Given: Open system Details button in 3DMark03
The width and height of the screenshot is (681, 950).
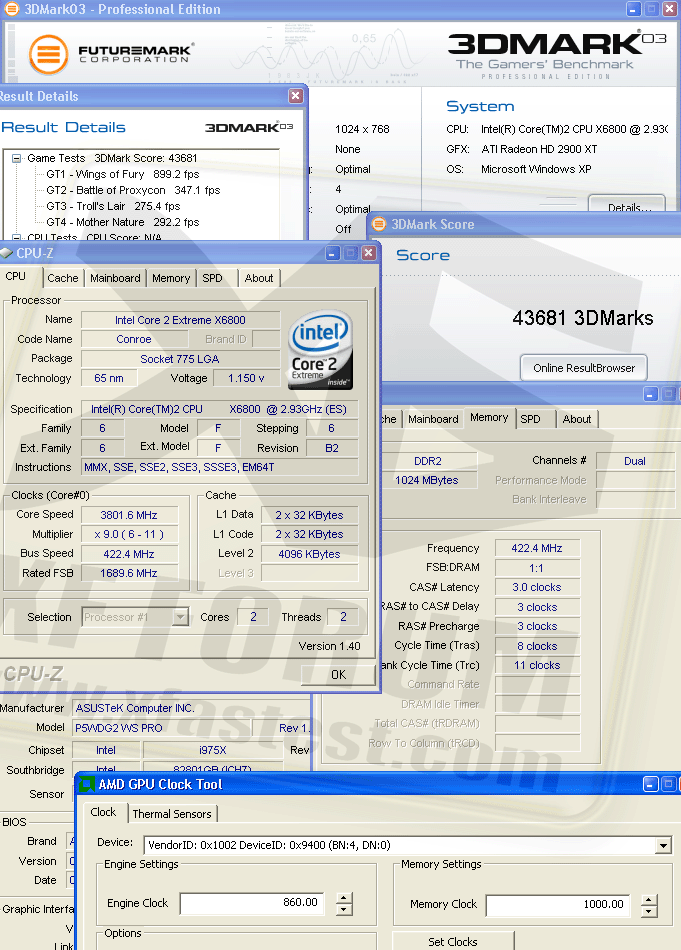Looking at the screenshot, I should point(627,204).
